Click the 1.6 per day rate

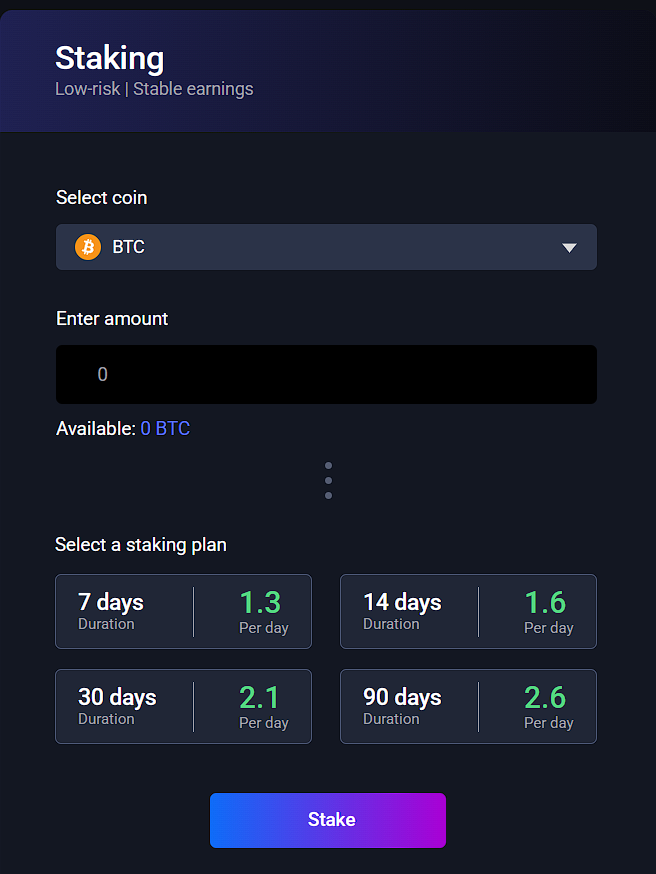click(x=545, y=603)
